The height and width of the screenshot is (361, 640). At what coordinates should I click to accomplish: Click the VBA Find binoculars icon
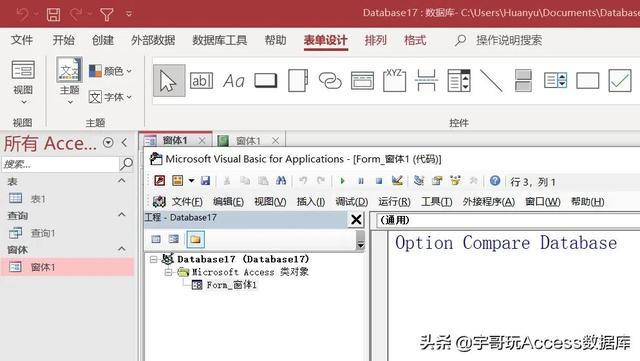(281, 180)
